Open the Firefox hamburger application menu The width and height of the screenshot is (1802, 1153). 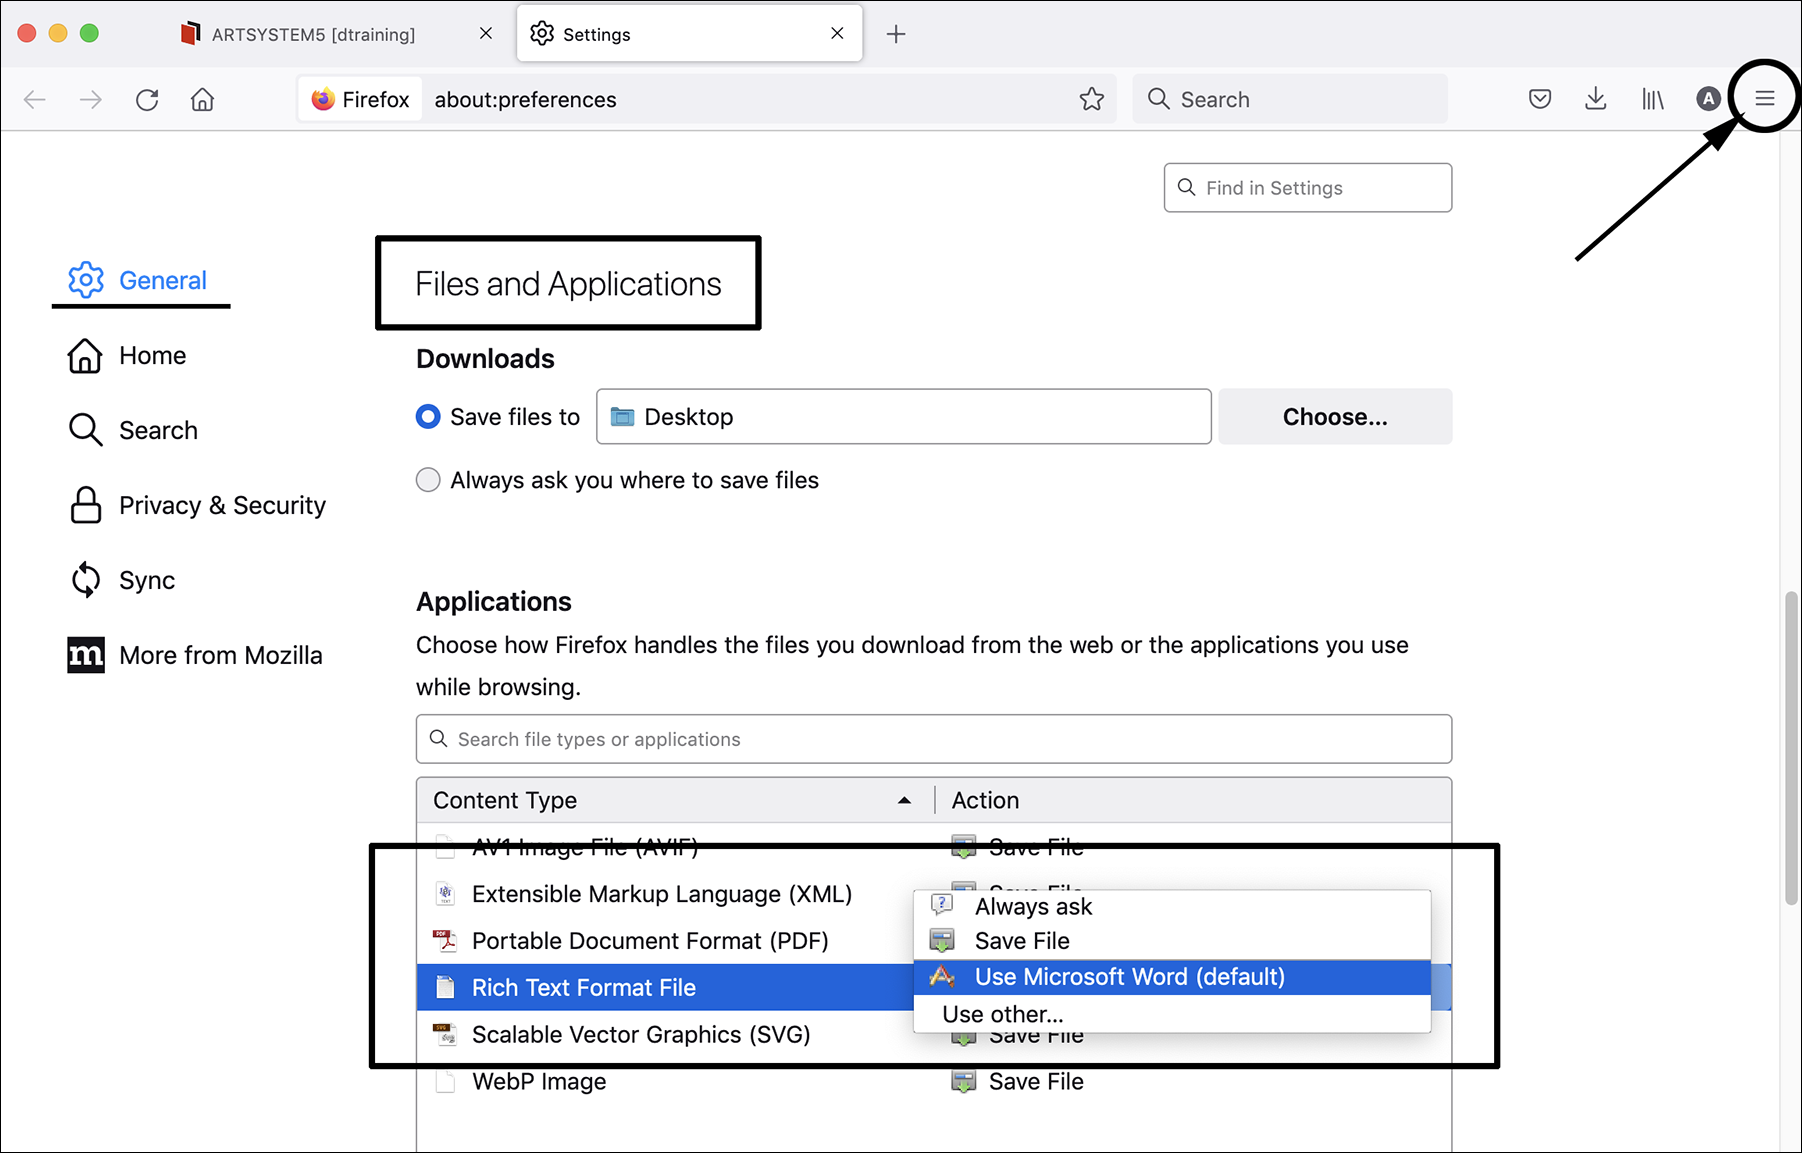(1764, 98)
